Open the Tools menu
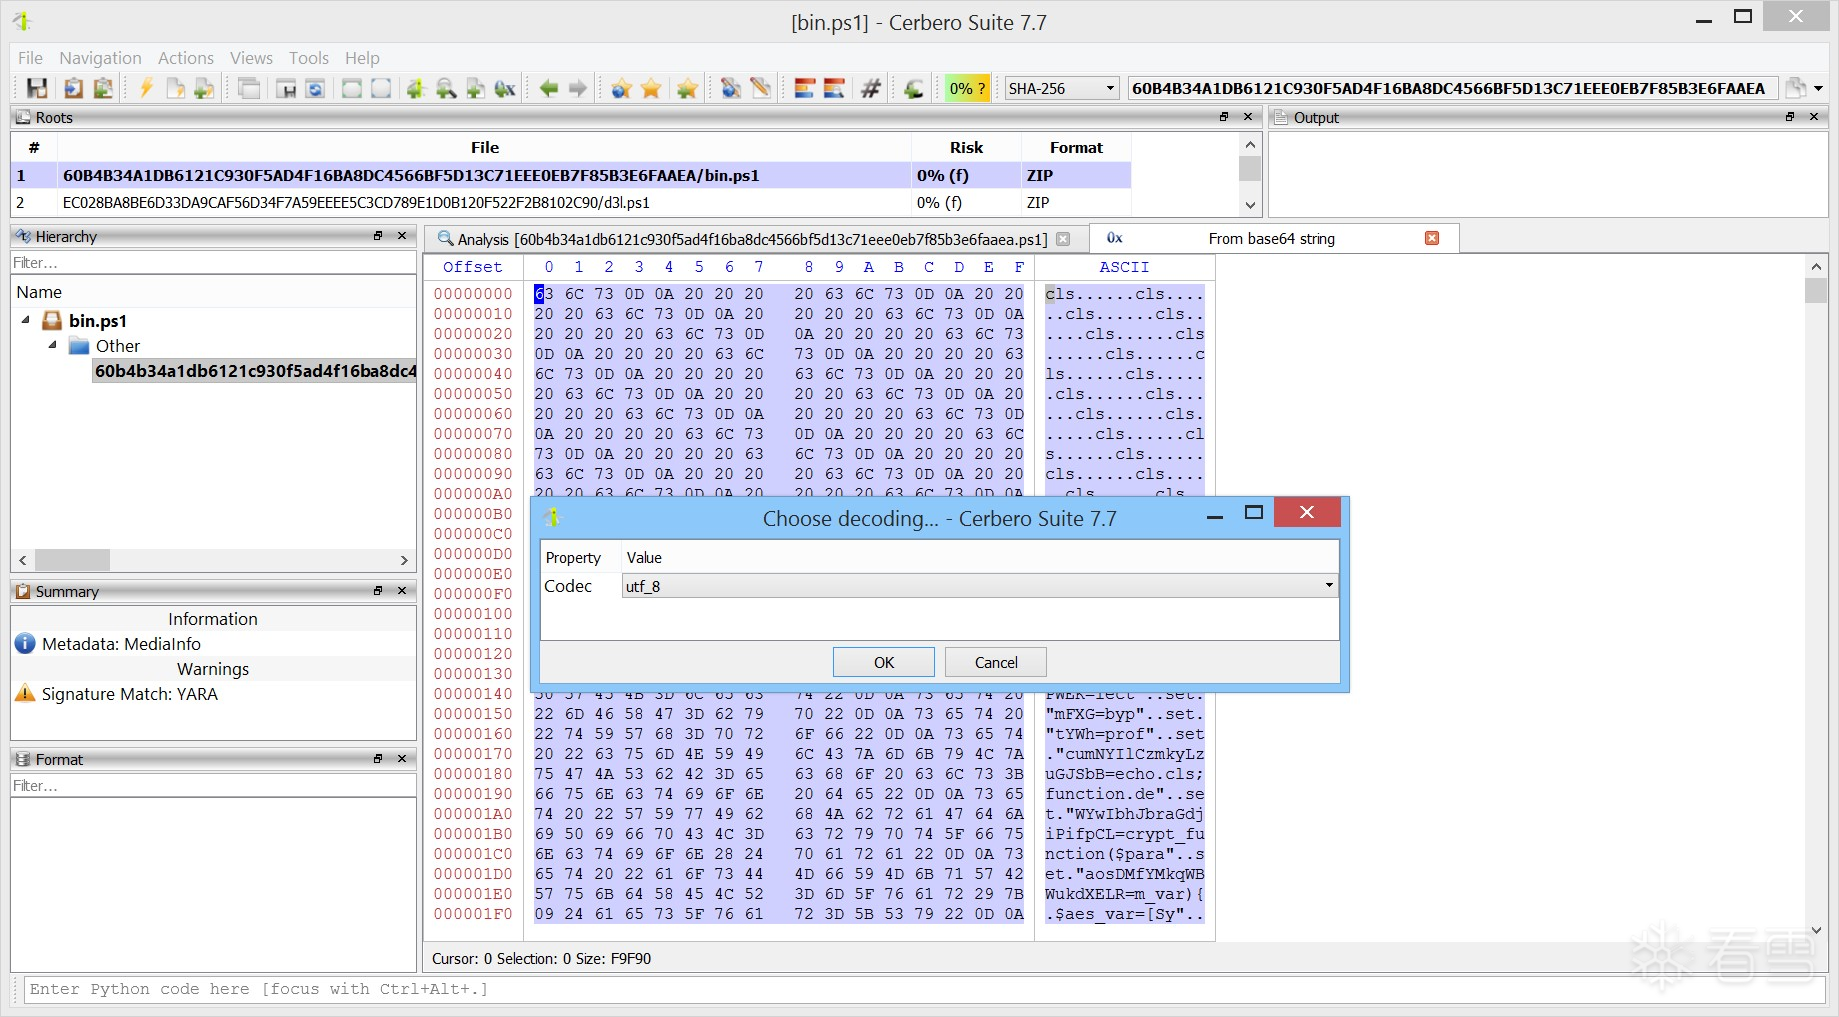 (x=309, y=58)
